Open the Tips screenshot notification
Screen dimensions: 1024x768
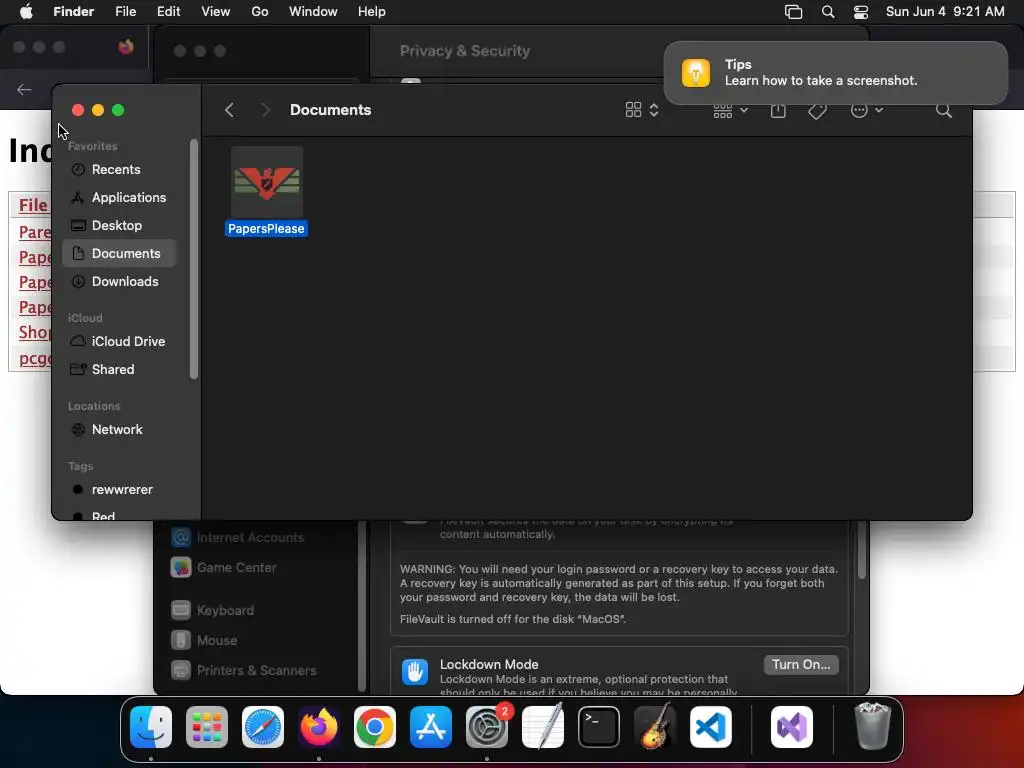835,72
